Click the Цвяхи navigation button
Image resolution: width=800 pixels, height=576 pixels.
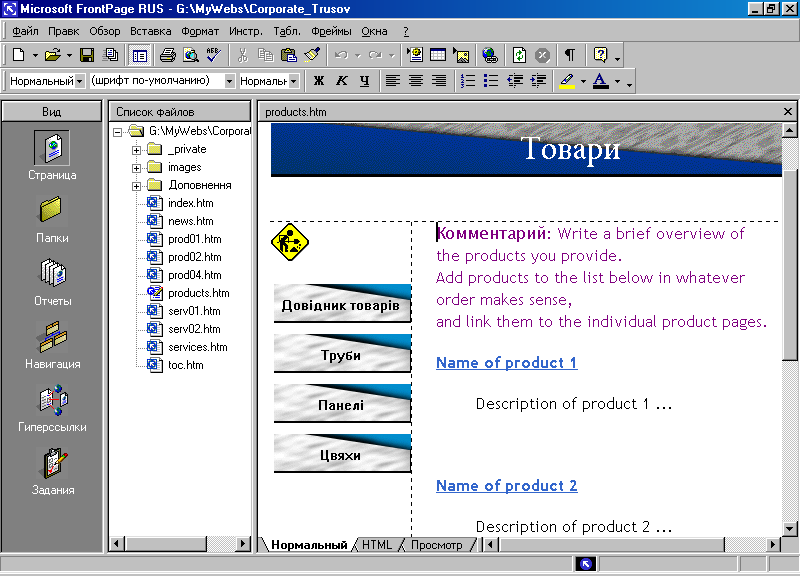[342, 454]
